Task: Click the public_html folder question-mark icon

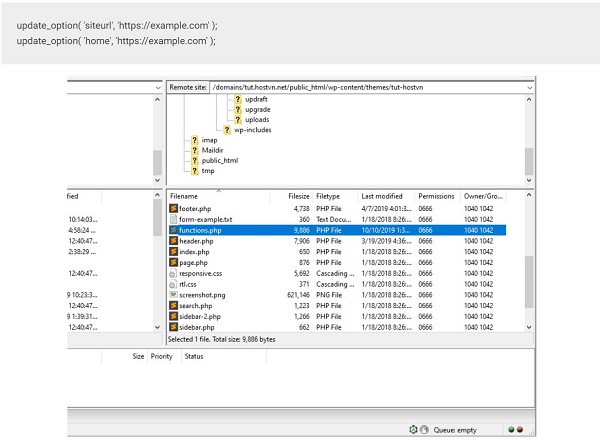Action: pyautogui.click(x=195, y=160)
